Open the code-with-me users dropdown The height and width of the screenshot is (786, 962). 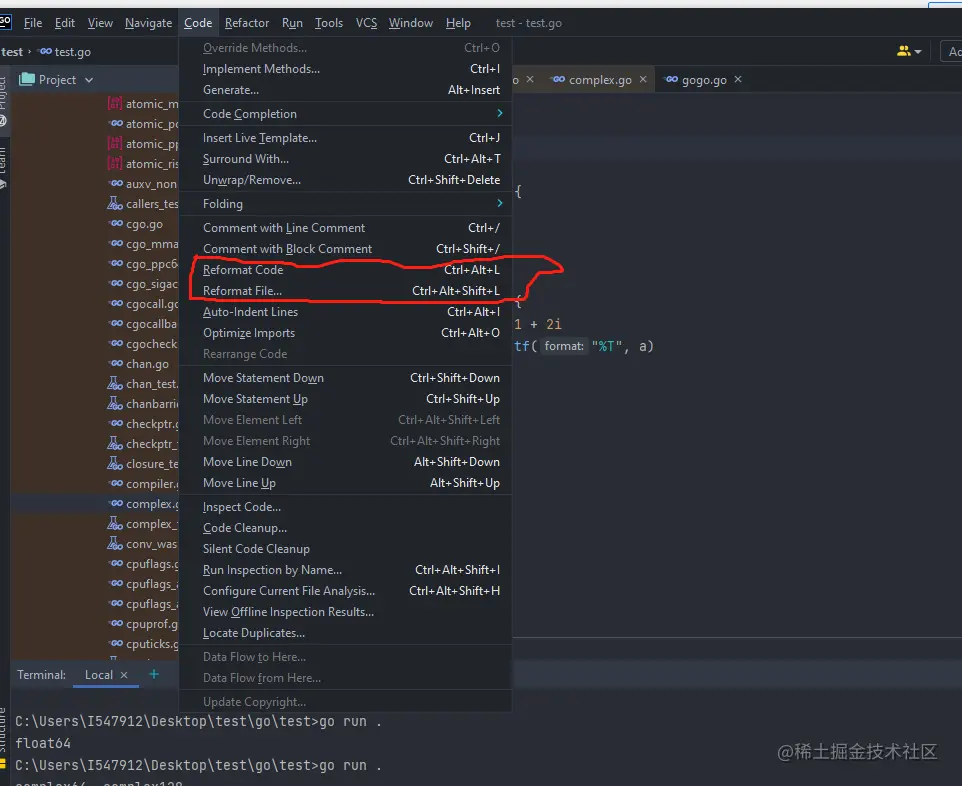pyautogui.click(x=909, y=52)
